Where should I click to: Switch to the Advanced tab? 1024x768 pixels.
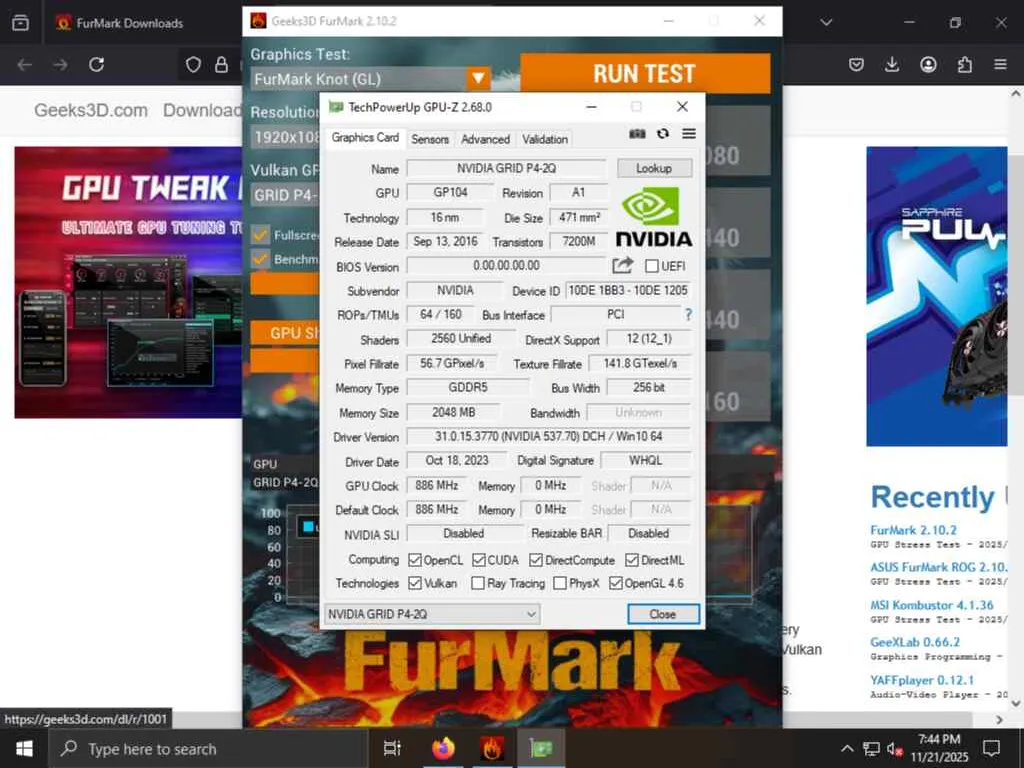coord(485,139)
